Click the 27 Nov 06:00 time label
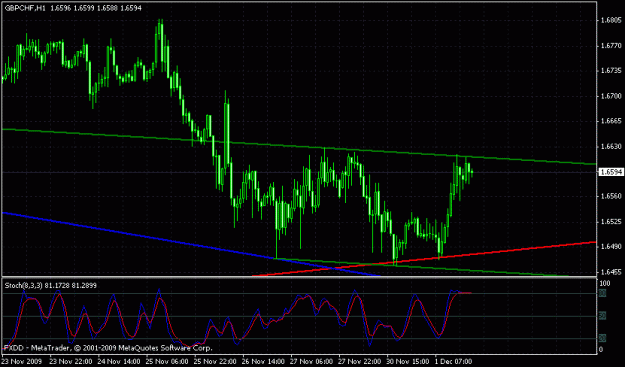 (x=312, y=362)
